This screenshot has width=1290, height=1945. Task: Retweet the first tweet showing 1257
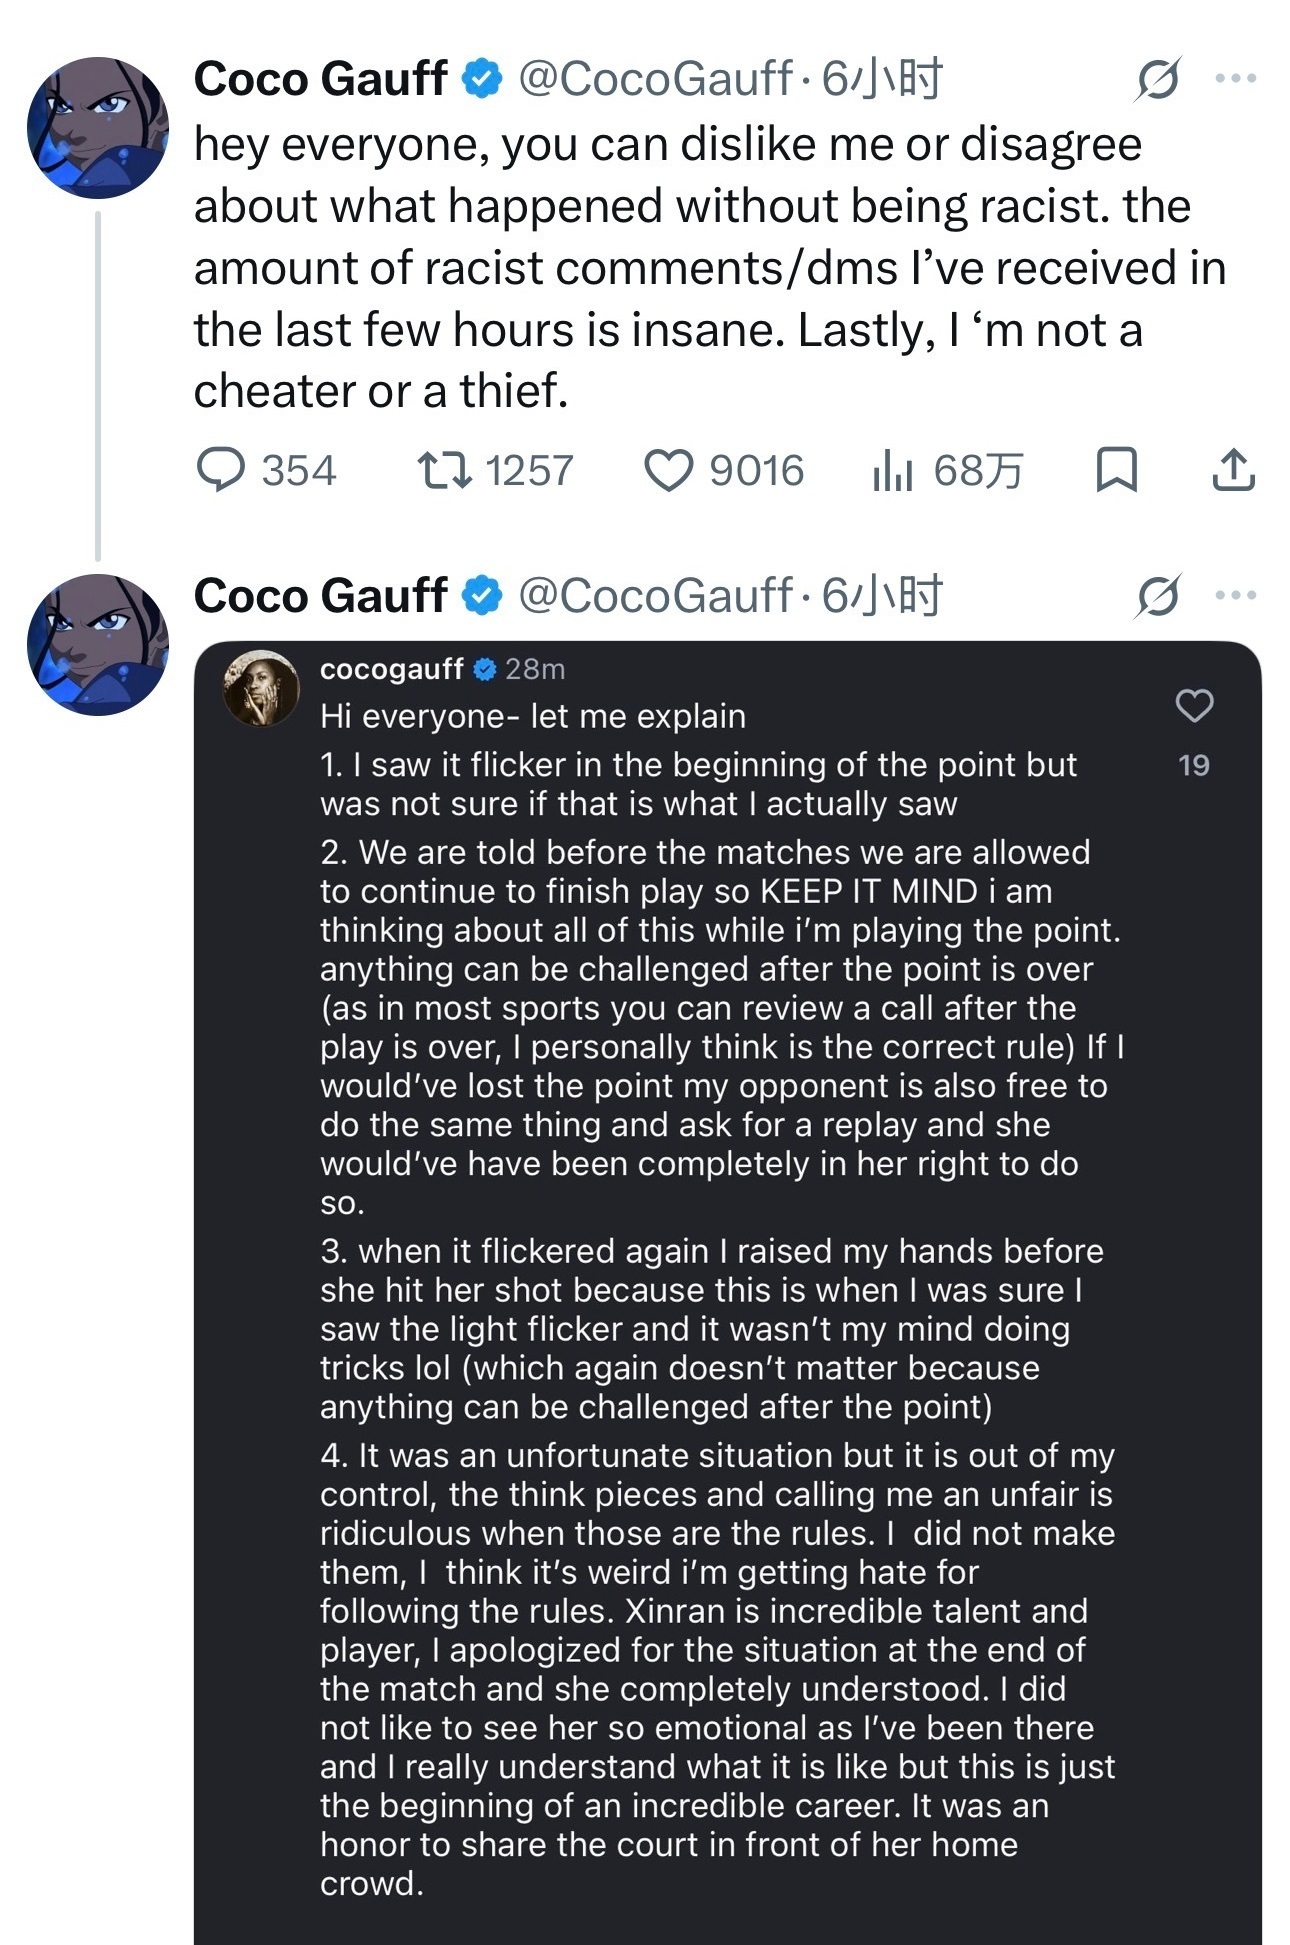tap(495, 470)
